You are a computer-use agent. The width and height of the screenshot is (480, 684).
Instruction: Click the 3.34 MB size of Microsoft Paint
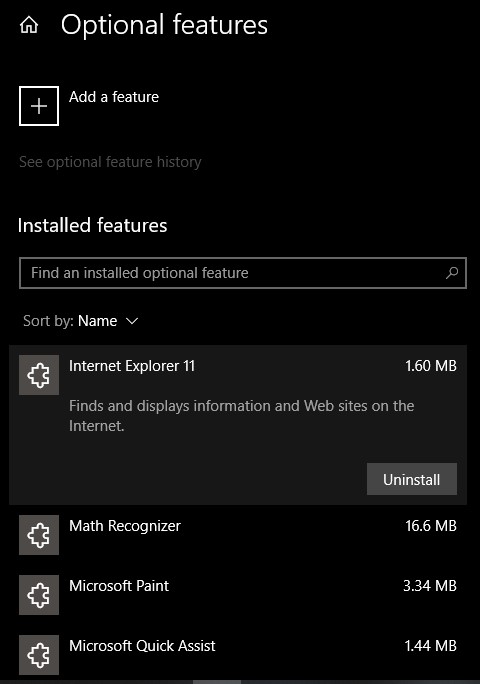point(430,586)
